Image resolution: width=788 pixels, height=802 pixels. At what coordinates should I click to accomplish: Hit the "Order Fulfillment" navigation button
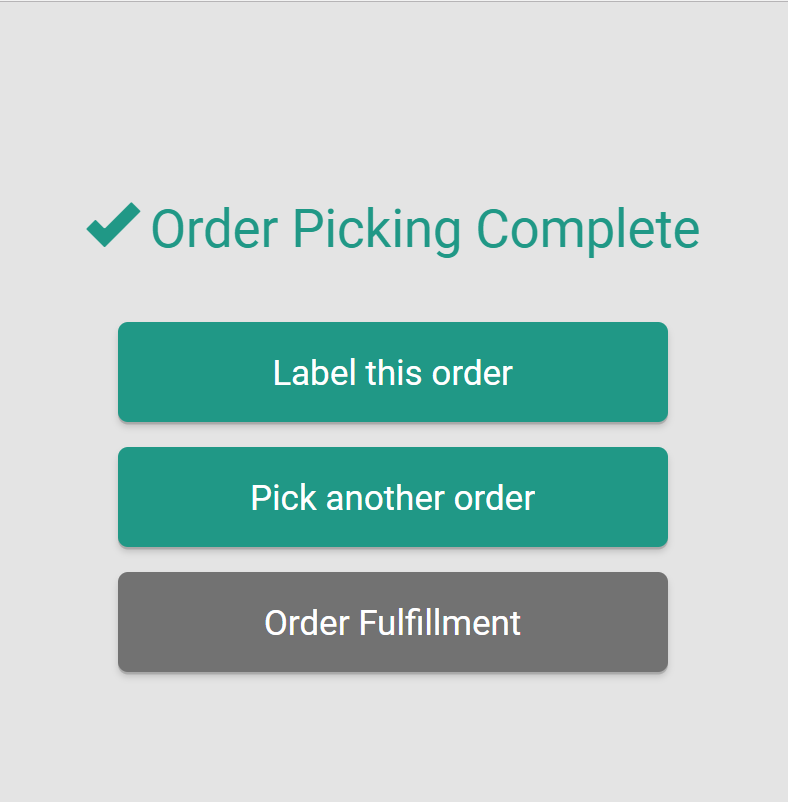[392, 622]
